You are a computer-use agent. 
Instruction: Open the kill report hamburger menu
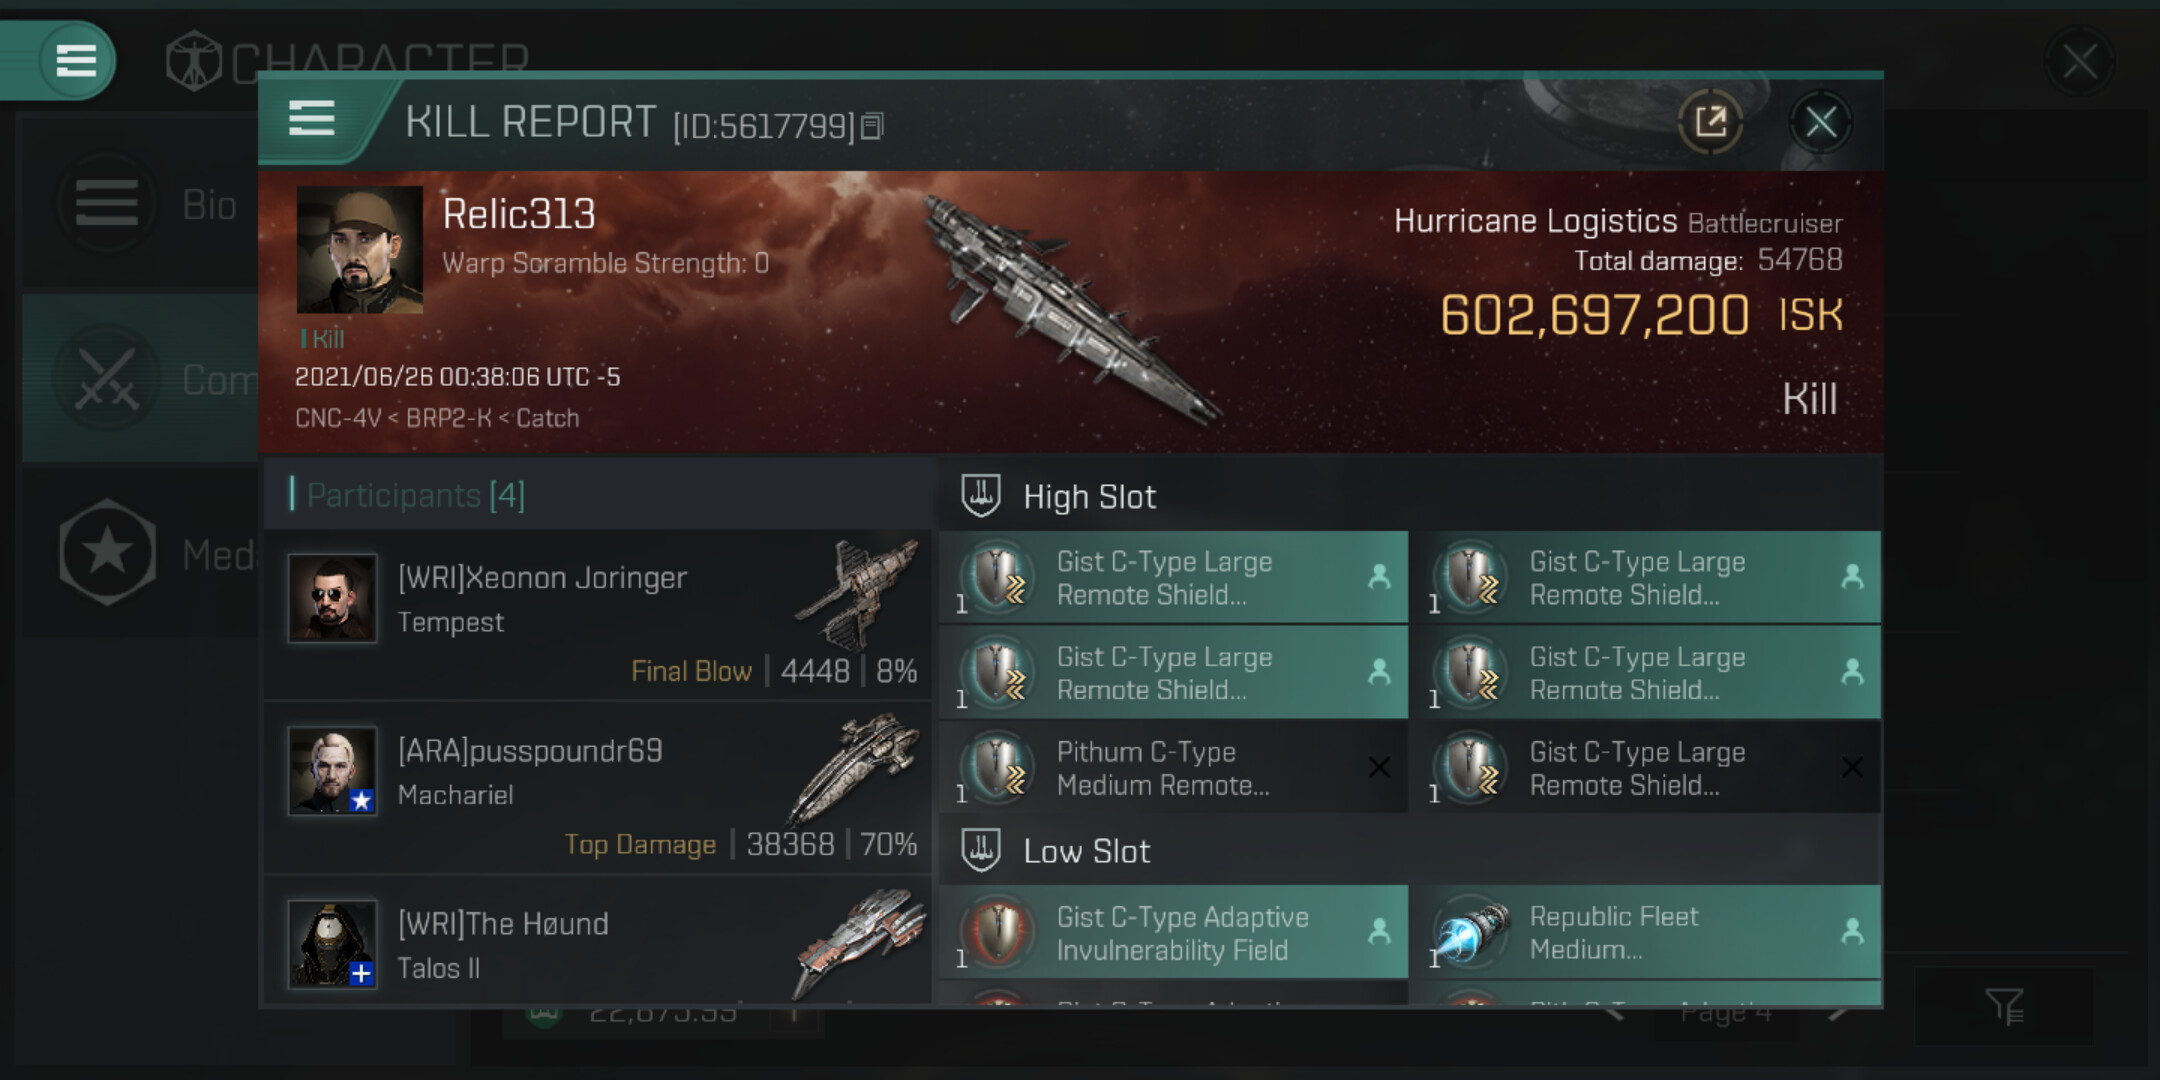pos(311,119)
